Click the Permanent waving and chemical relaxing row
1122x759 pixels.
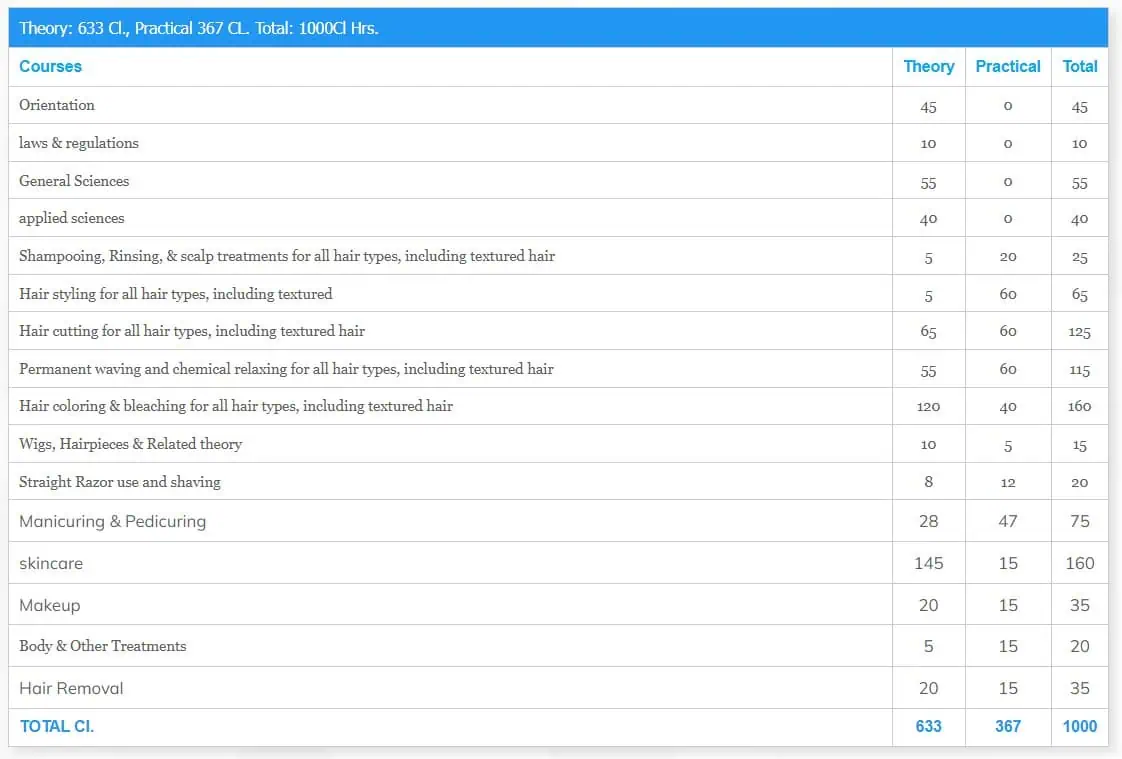coord(286,369)
